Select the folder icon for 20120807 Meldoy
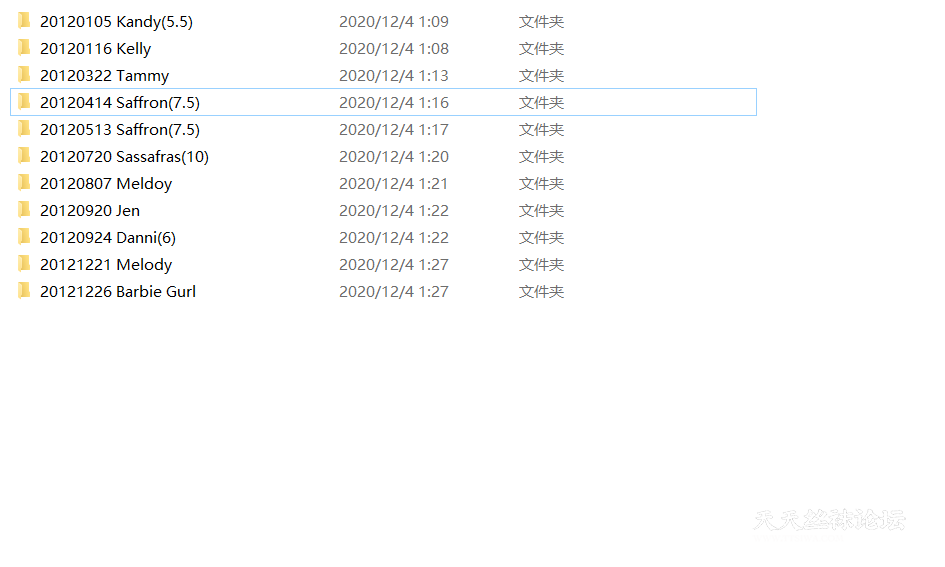This screenshot has height=567, width=945. [x=24, y=183]
